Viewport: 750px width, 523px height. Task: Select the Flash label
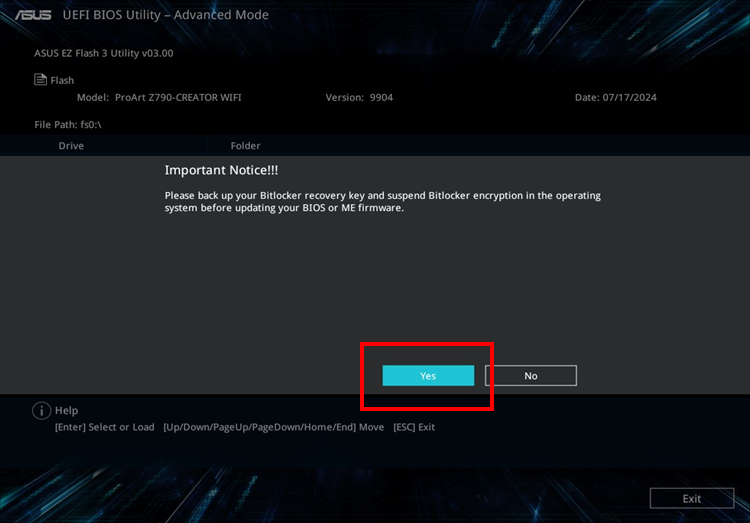point(62,80)
